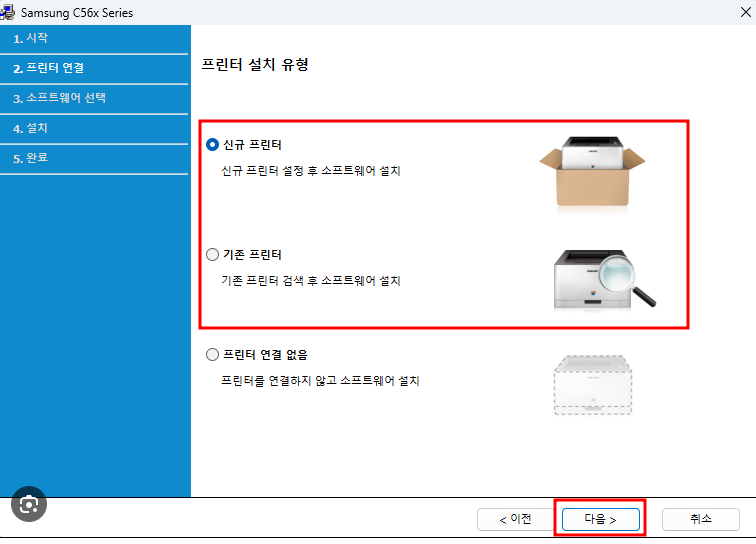The height and width of the screenshot is (544, 756).
Task: Click the Samsung installer title bar icon
Action: (7, 12)
